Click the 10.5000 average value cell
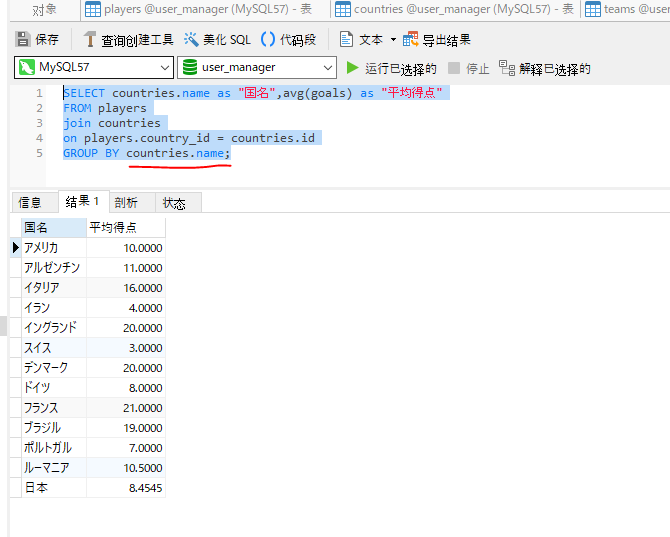This screenshot has height=537, width=670. 126,468
